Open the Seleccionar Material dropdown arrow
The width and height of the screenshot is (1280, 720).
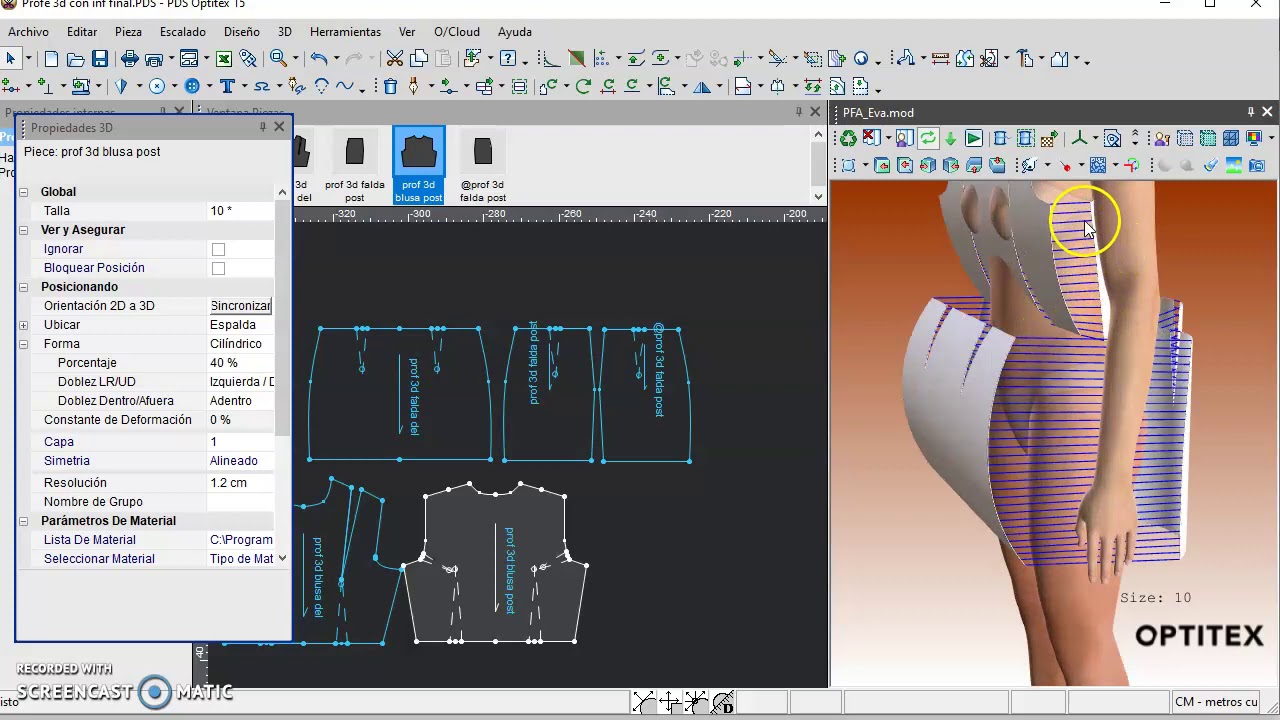282,559
